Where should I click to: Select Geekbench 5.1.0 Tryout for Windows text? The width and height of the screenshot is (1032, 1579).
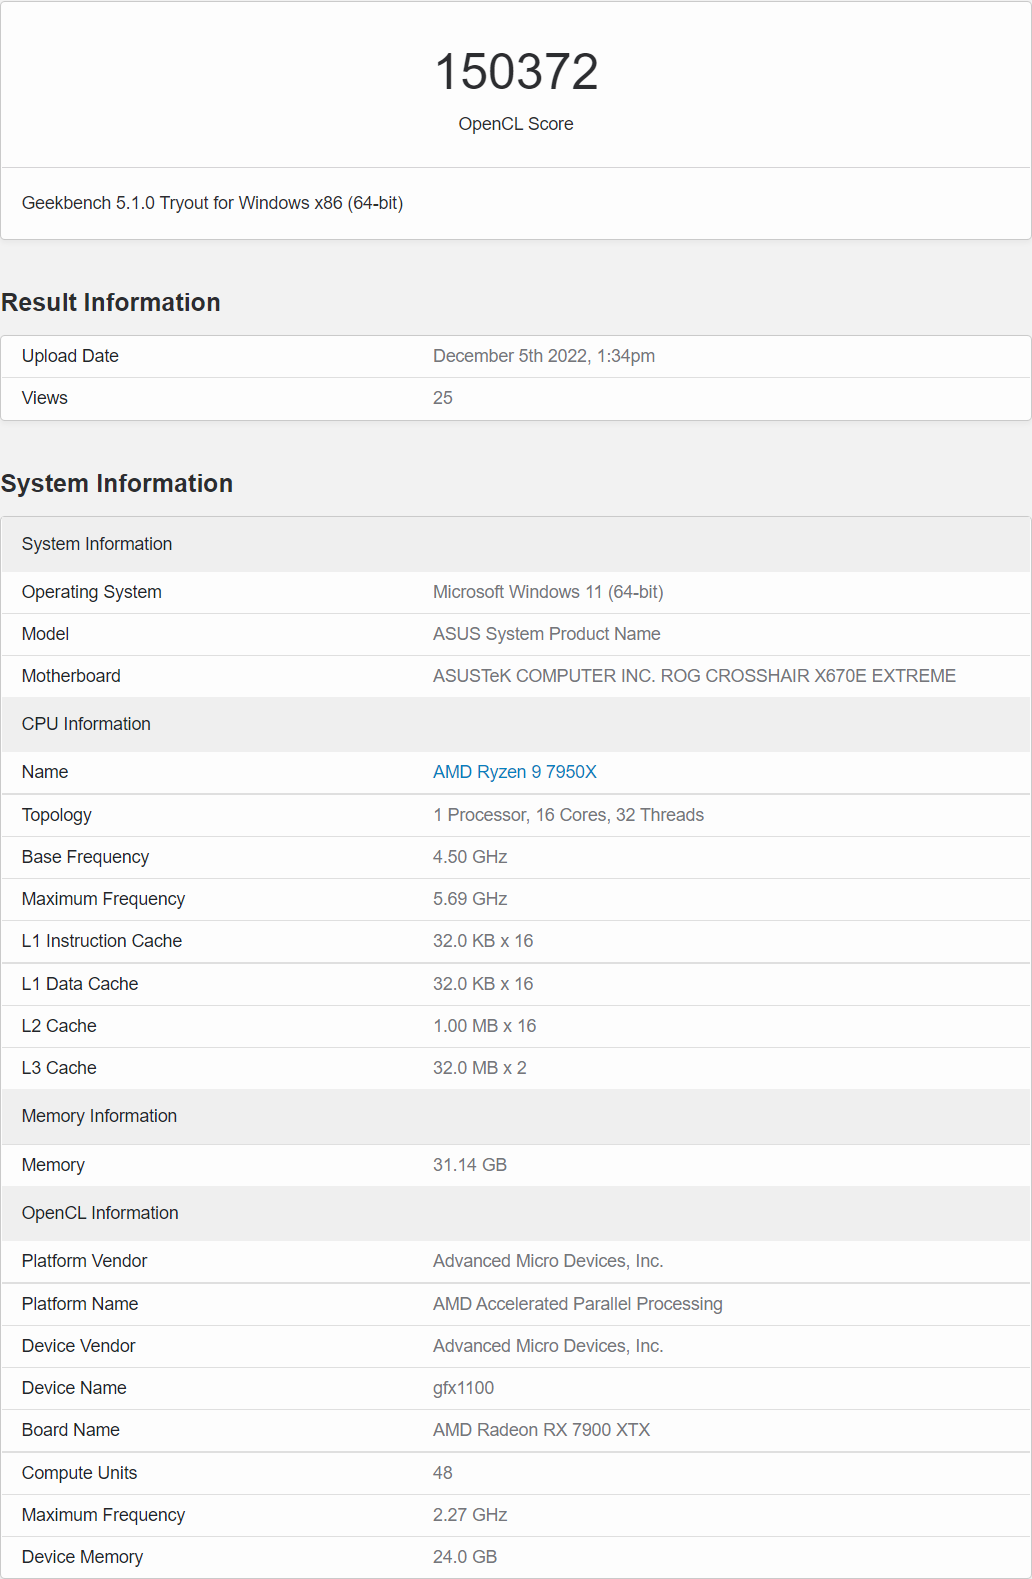[212, 203]
